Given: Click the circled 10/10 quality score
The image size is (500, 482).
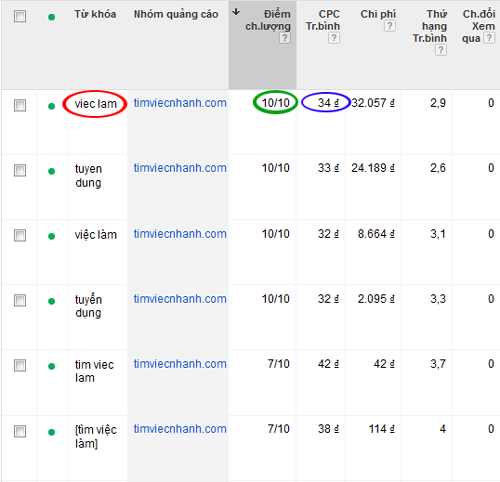Looking at the screenshot, I should click(x=275, y=103).
